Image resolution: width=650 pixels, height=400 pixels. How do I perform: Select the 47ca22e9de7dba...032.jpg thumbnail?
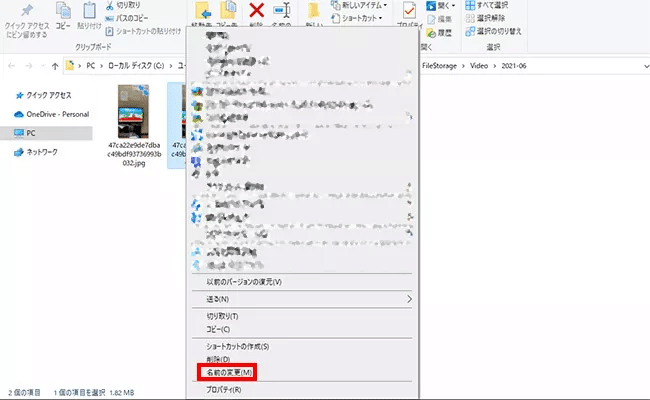133,112
